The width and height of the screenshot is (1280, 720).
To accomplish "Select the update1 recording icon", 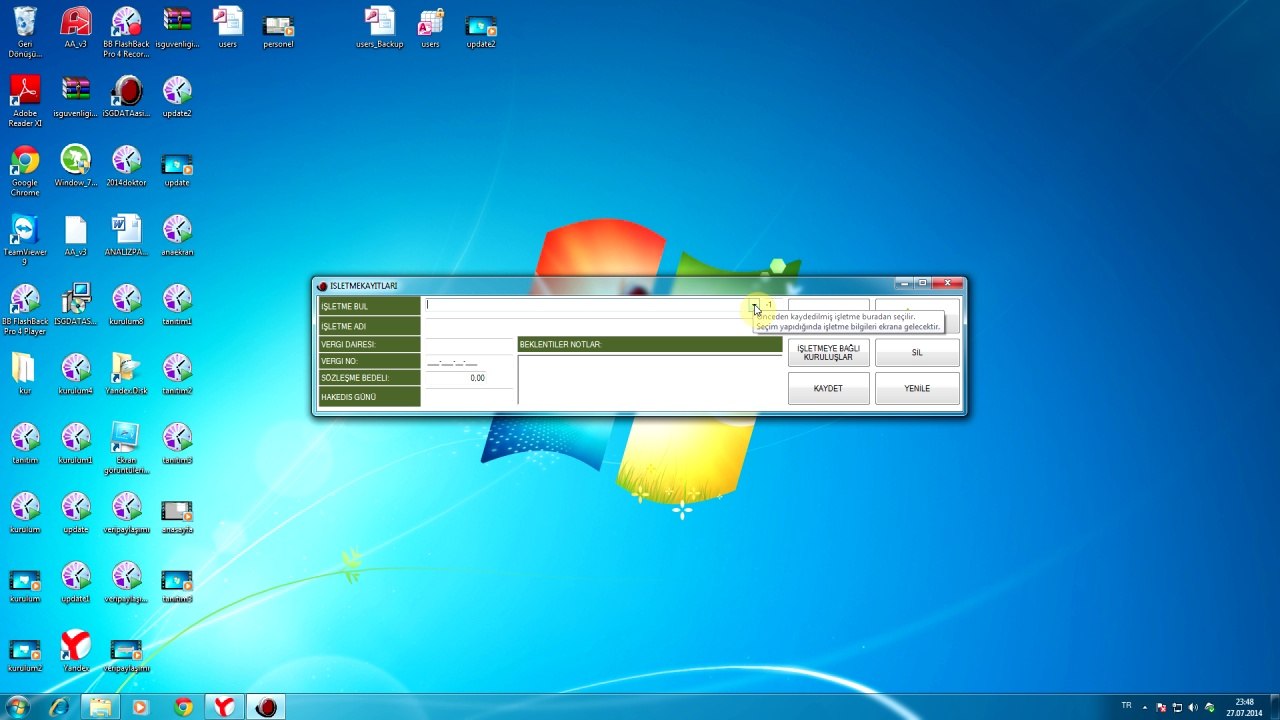I will 76,581.
